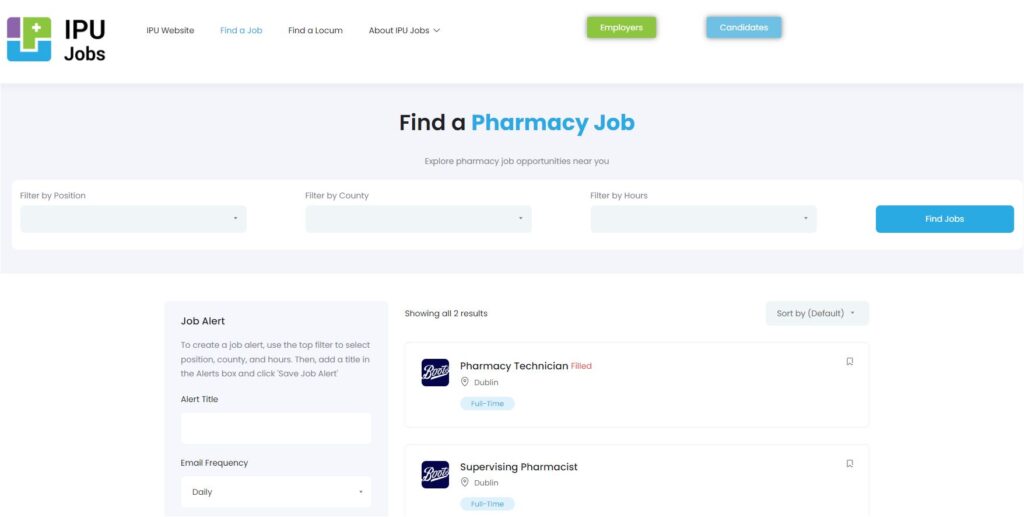Open the Filter by Hours dropdown
Image resolution: width=1024 pixels, height=517 pixels.
(x=703, y=219)
